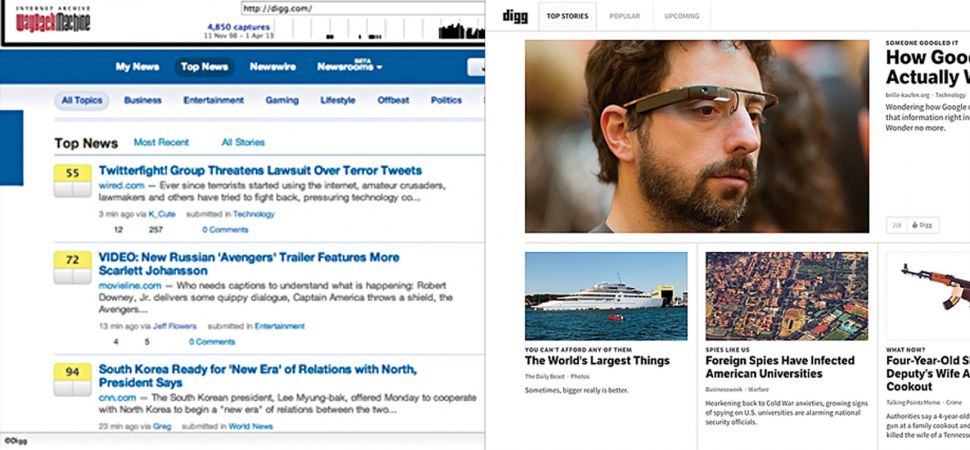Screen dimensions: 970x450
Task: Expand the Newsrooms beta dropdown
Action: coord(350,66)
